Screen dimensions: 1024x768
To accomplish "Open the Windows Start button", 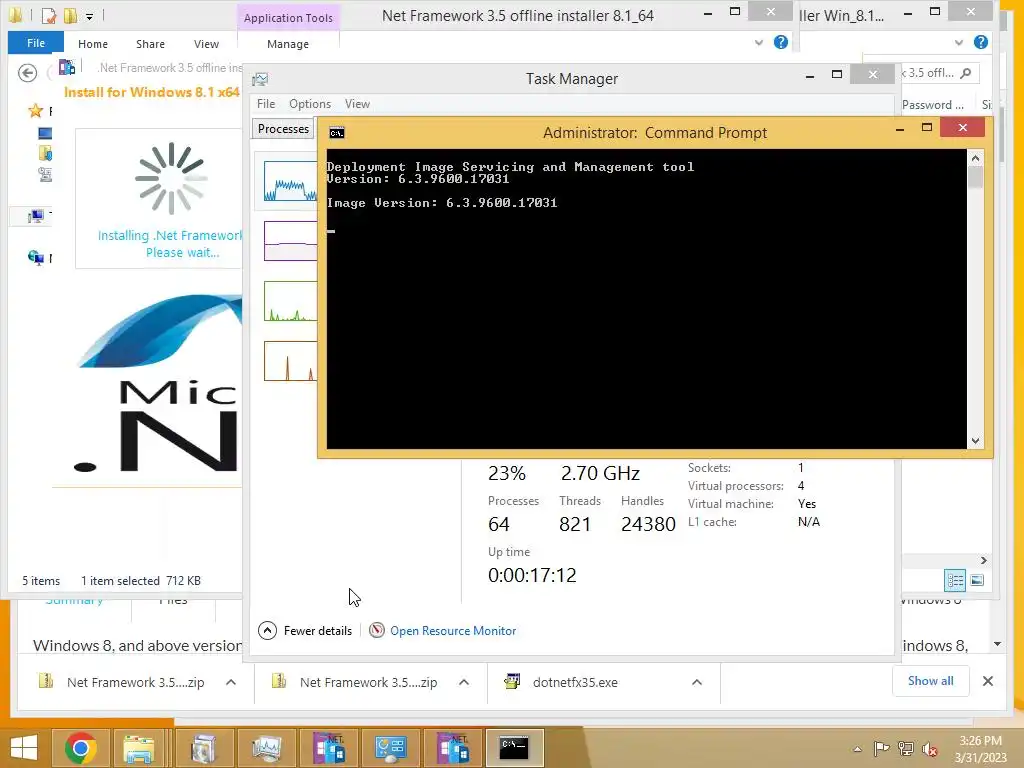I will point(24,748).
